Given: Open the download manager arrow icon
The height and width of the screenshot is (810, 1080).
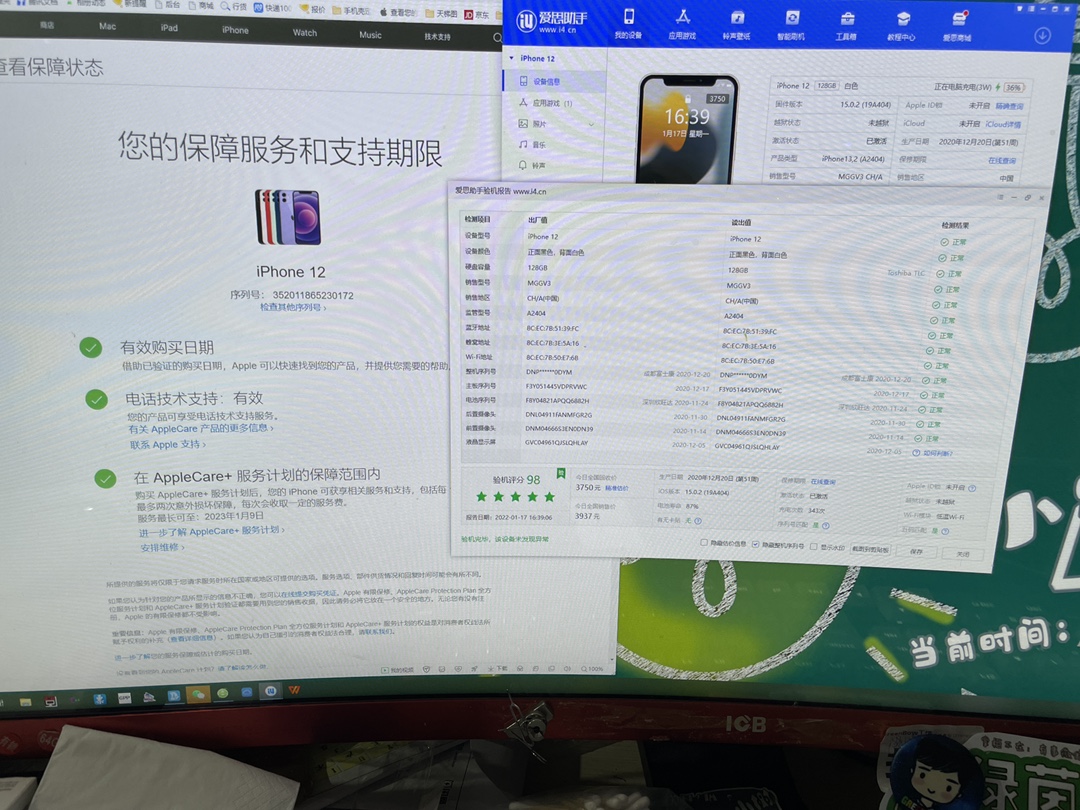Looking at the screenshot, I should pyautogui.click(x=1042, y=35).
